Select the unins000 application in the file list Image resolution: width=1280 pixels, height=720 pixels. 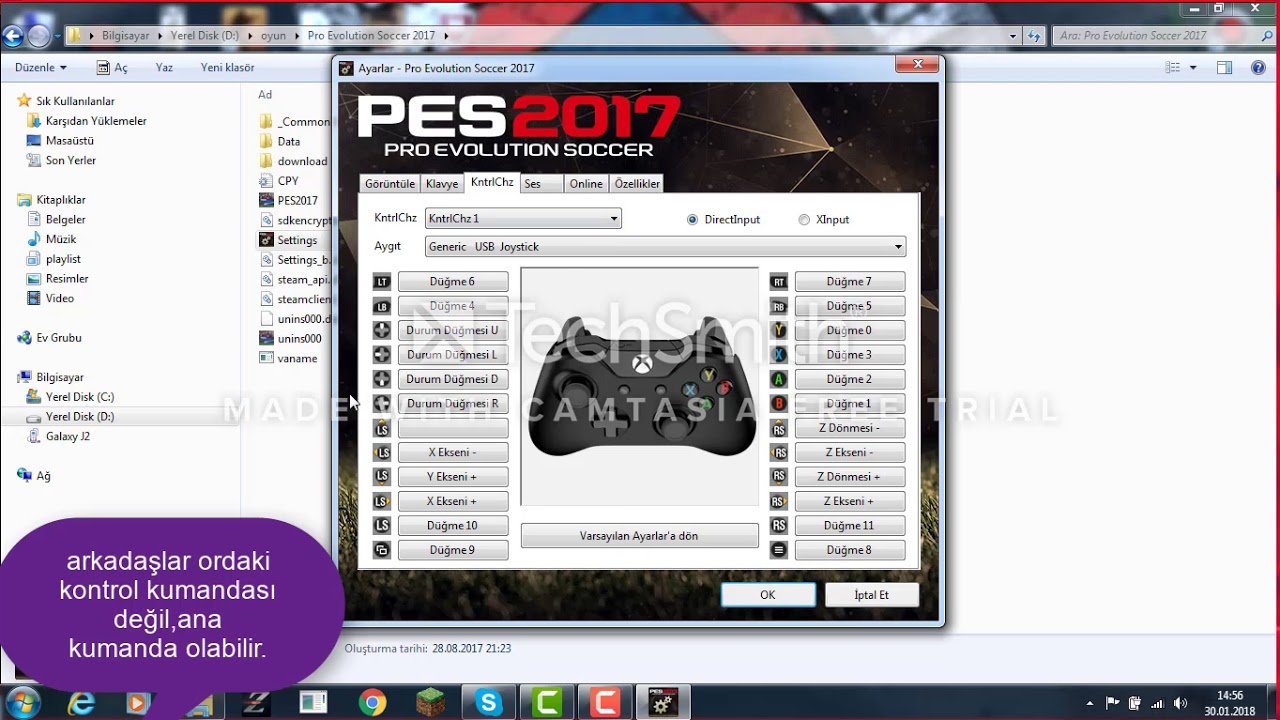point(298,339)
